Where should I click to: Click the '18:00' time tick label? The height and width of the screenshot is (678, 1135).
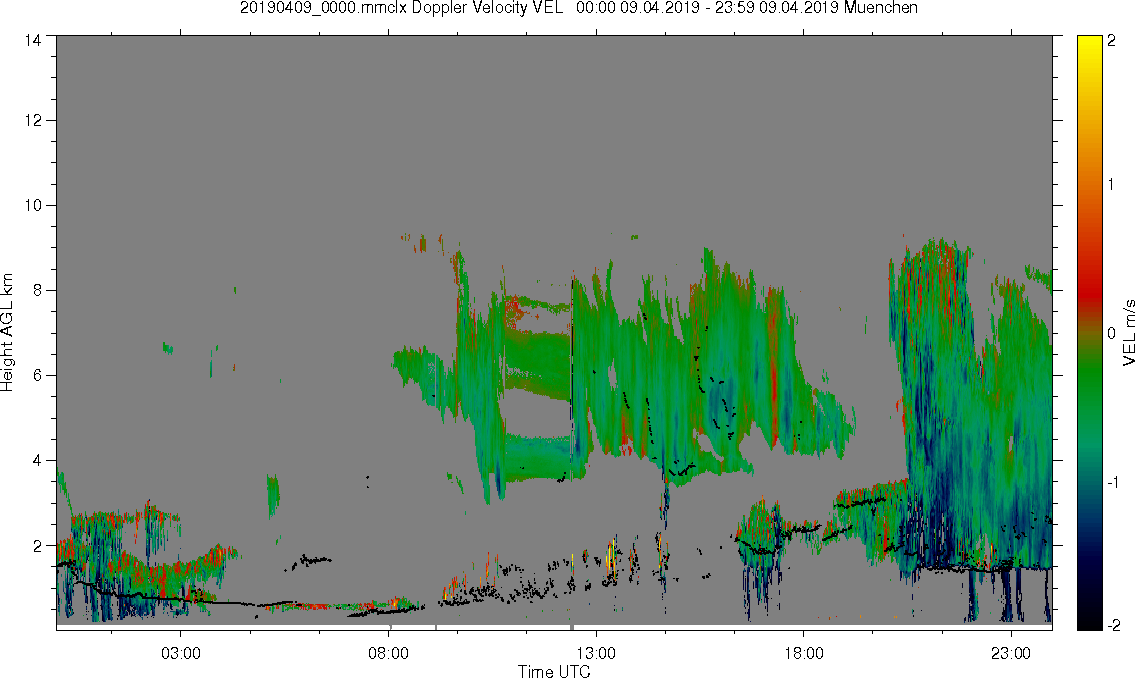[x=803, y=653]
